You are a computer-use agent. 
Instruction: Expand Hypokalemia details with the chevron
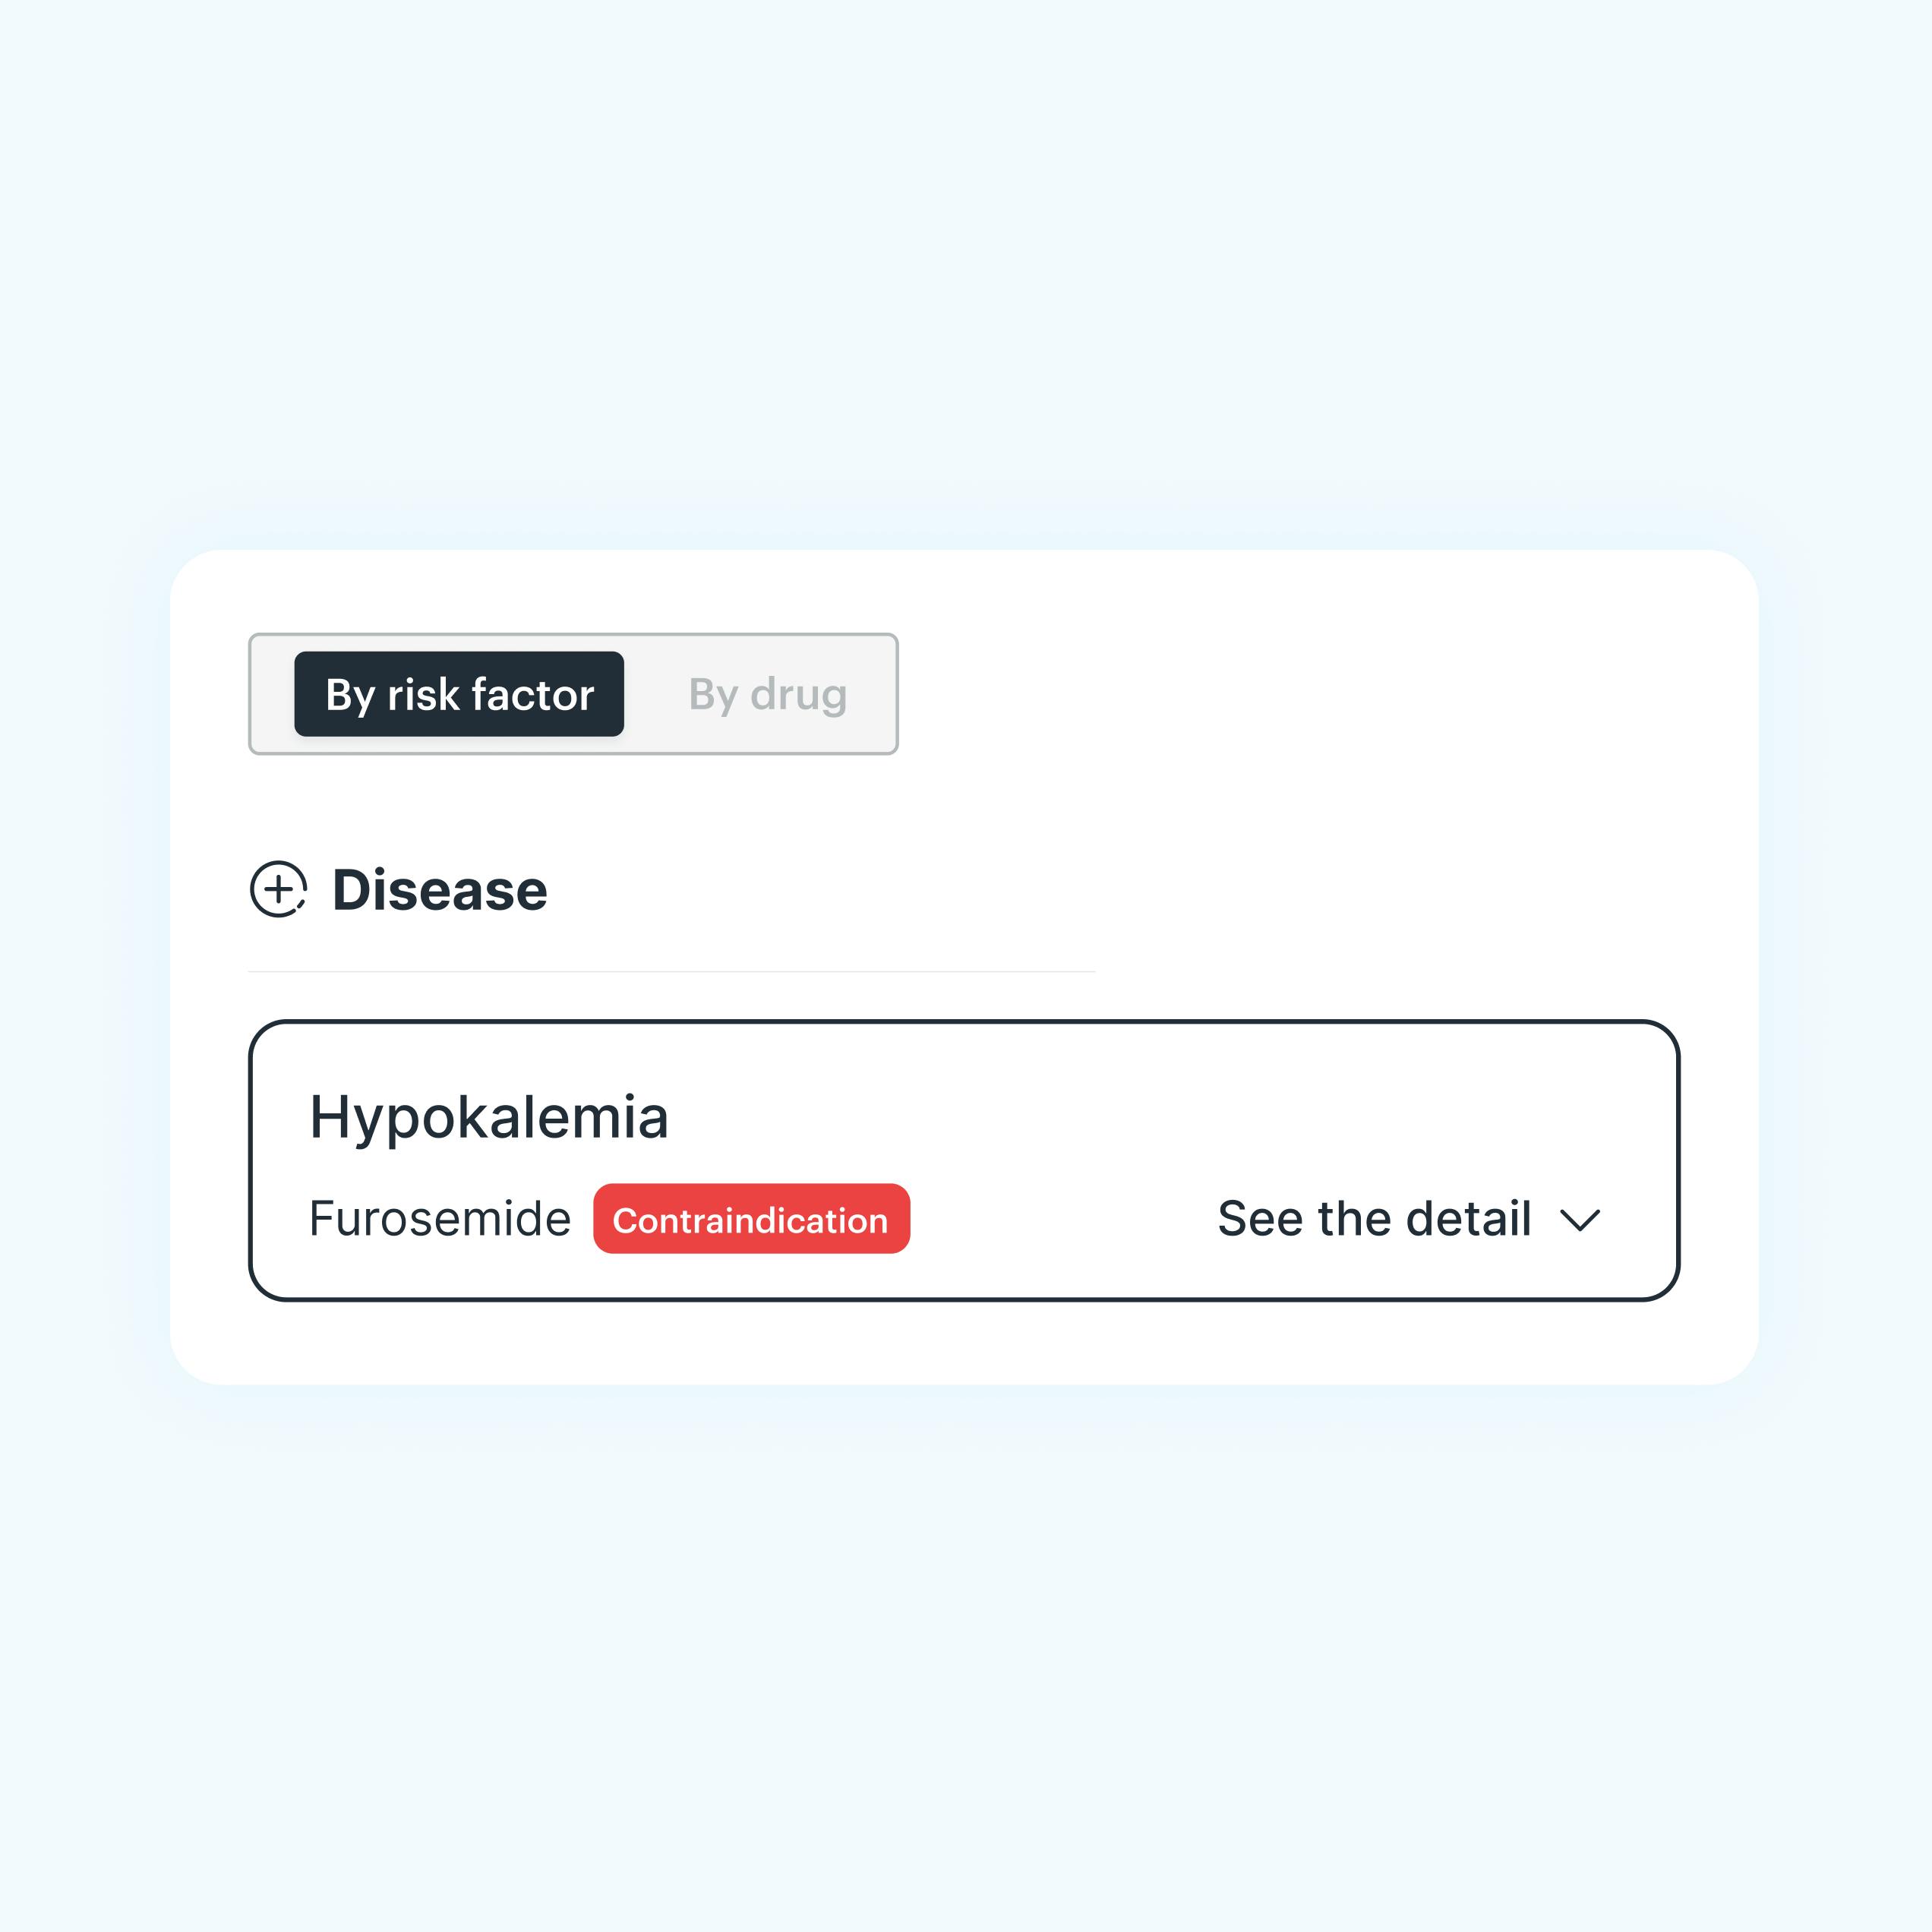tap(1580, 1220)
